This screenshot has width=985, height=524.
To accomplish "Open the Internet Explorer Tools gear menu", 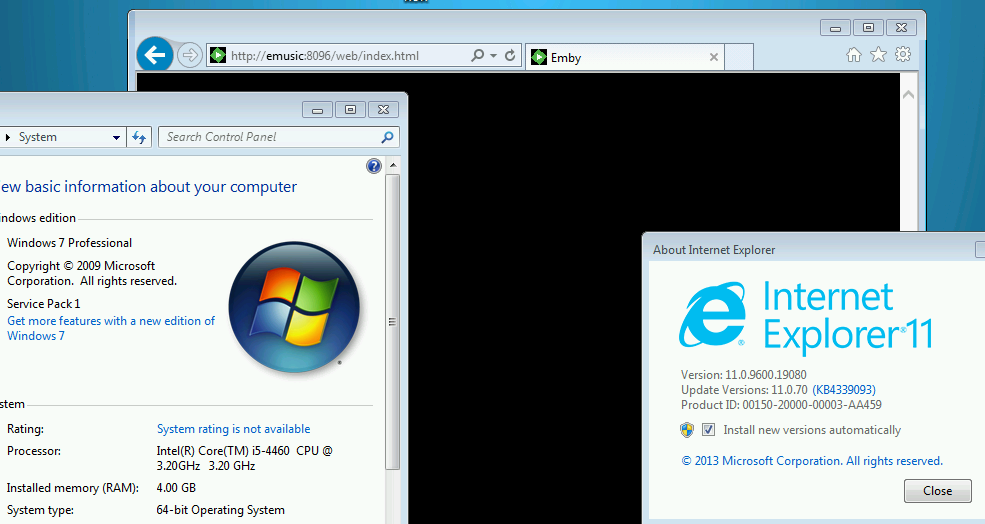I will (x=903, y=54).
